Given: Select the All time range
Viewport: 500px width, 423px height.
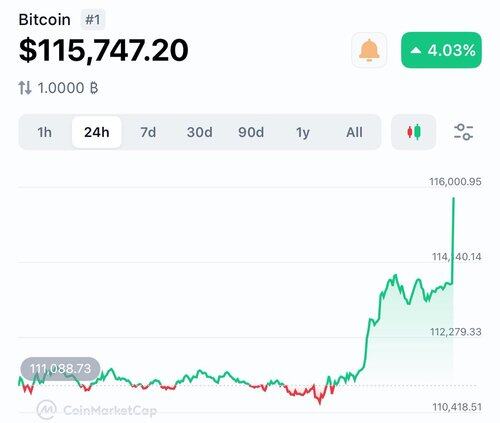Looking at the screenshot, I should coord(354,132).
